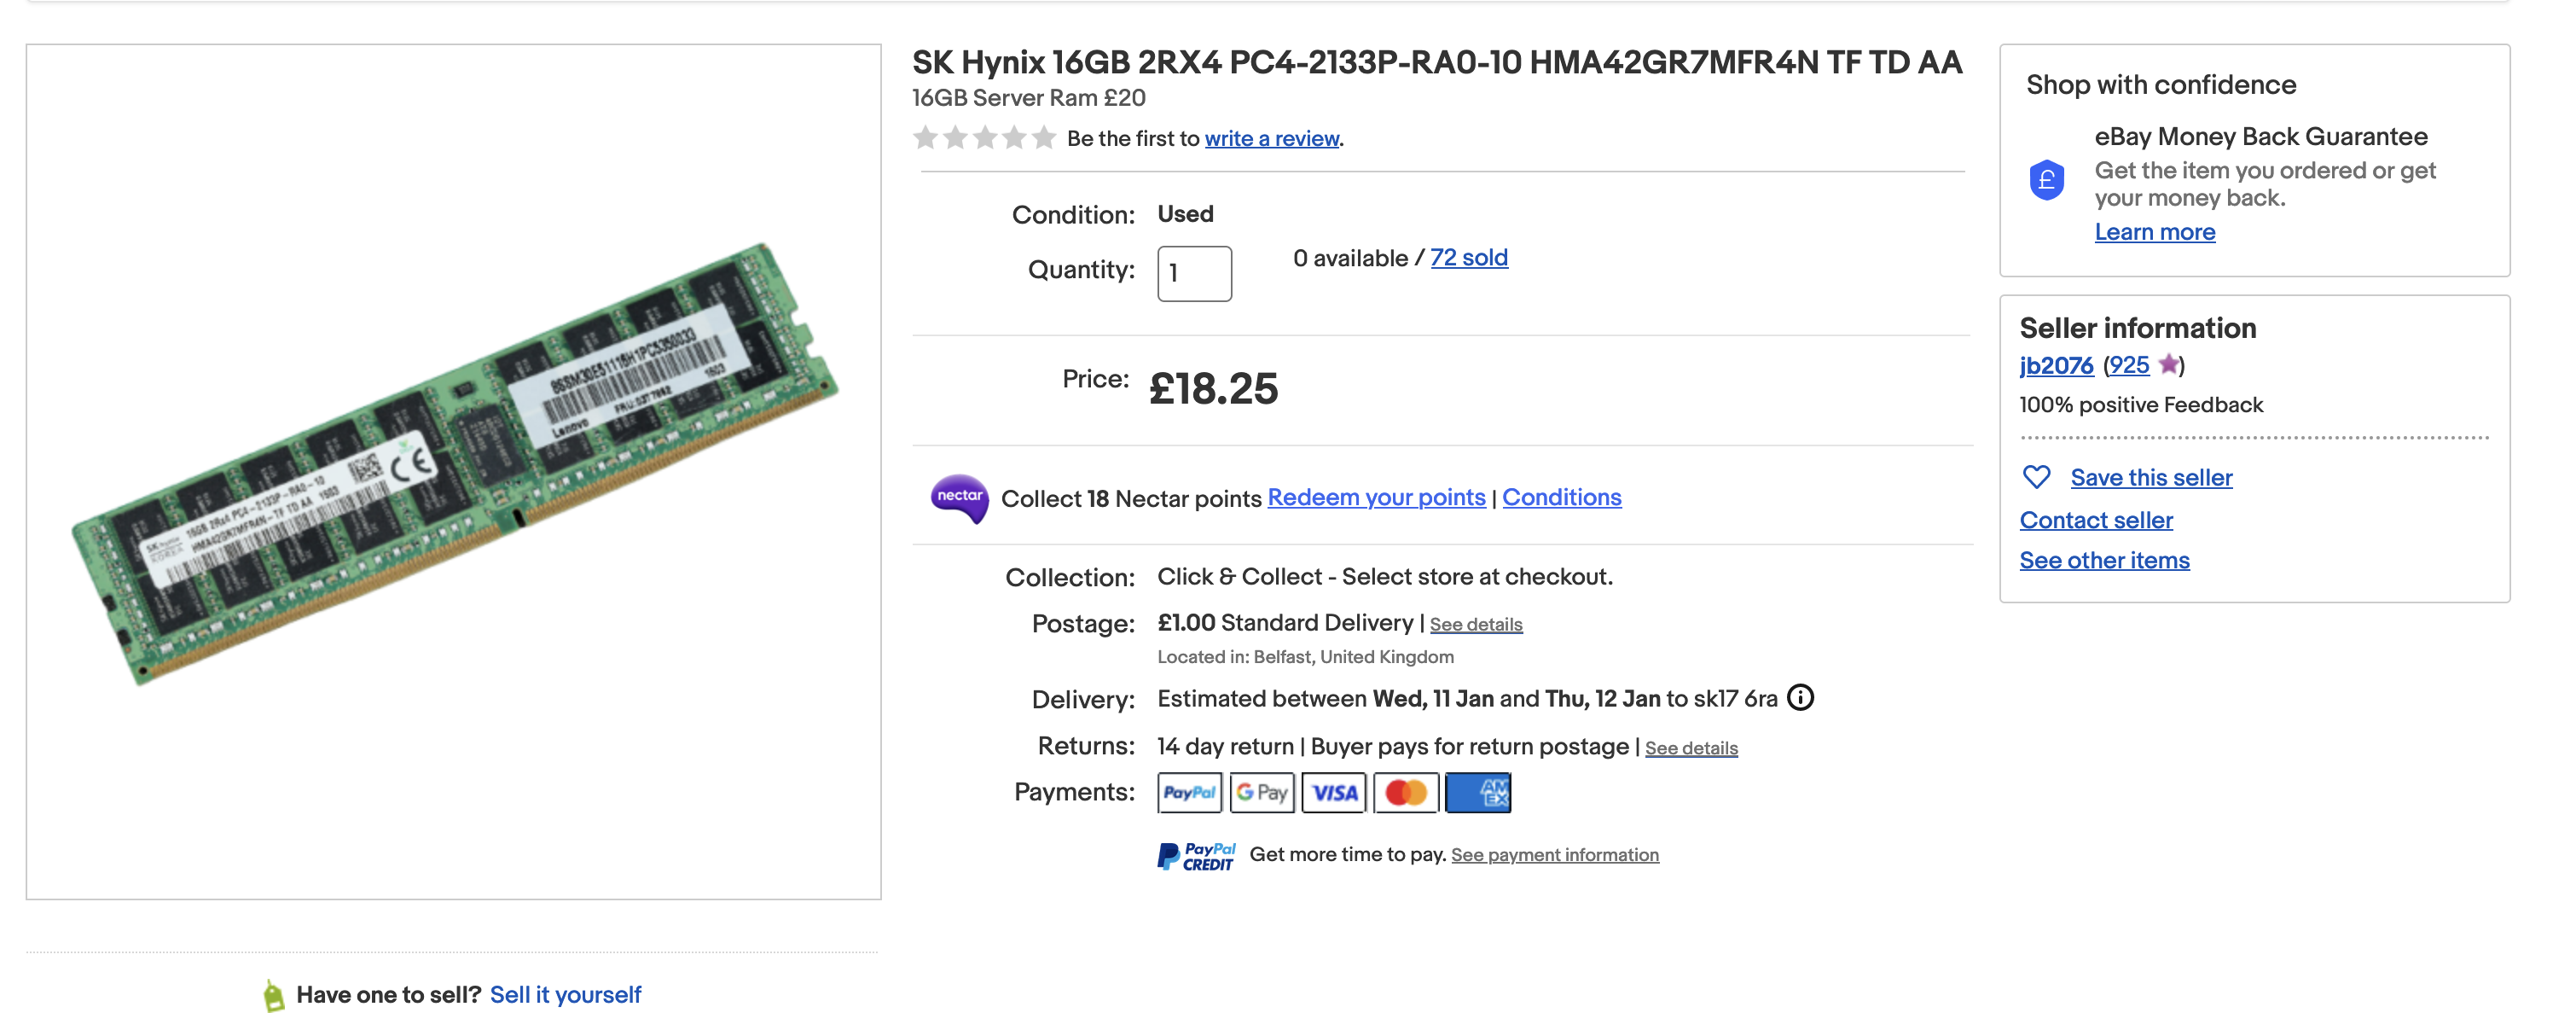Click the Google Pay payment icon

click(x=1261, y=793)
